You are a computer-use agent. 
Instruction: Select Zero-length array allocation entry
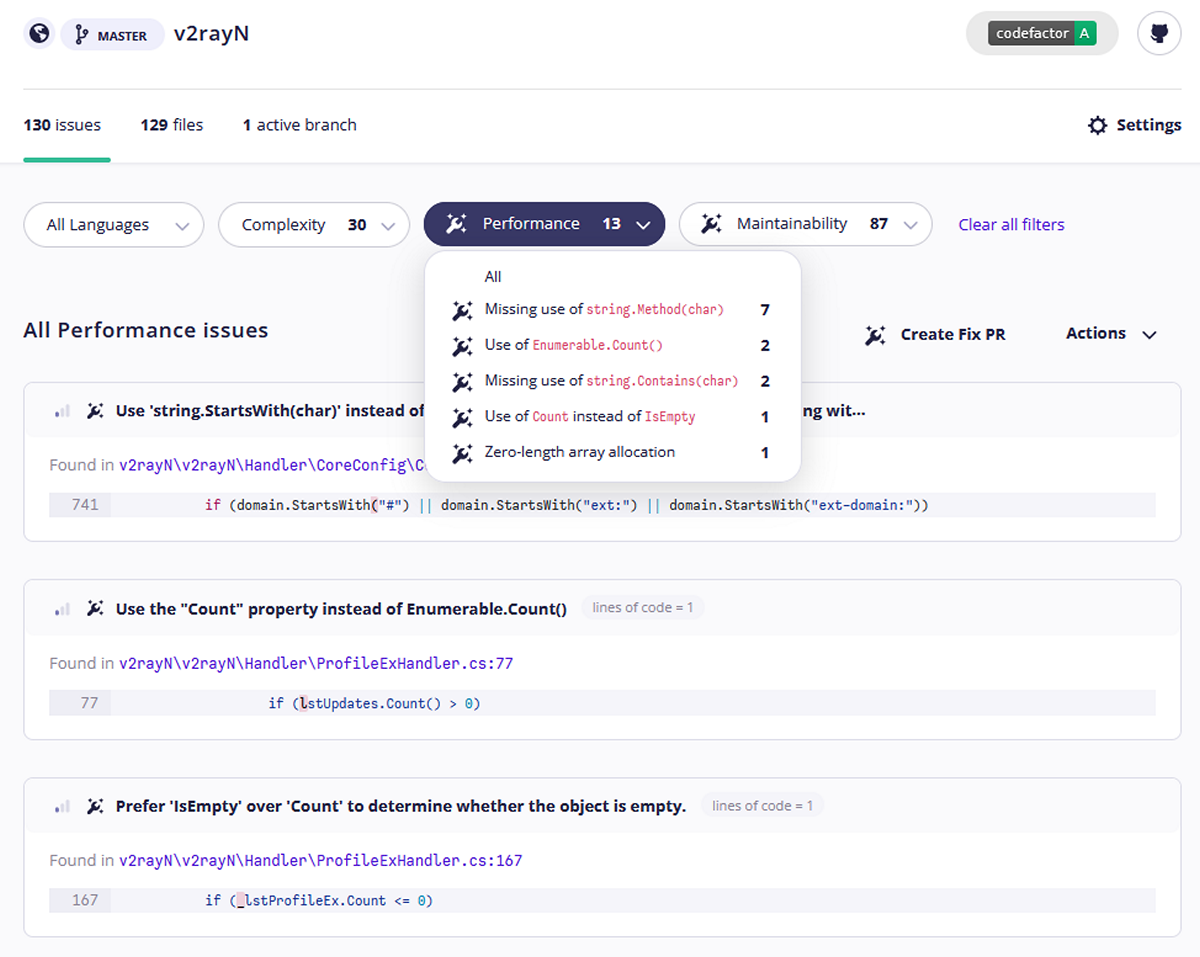point(613,452)
